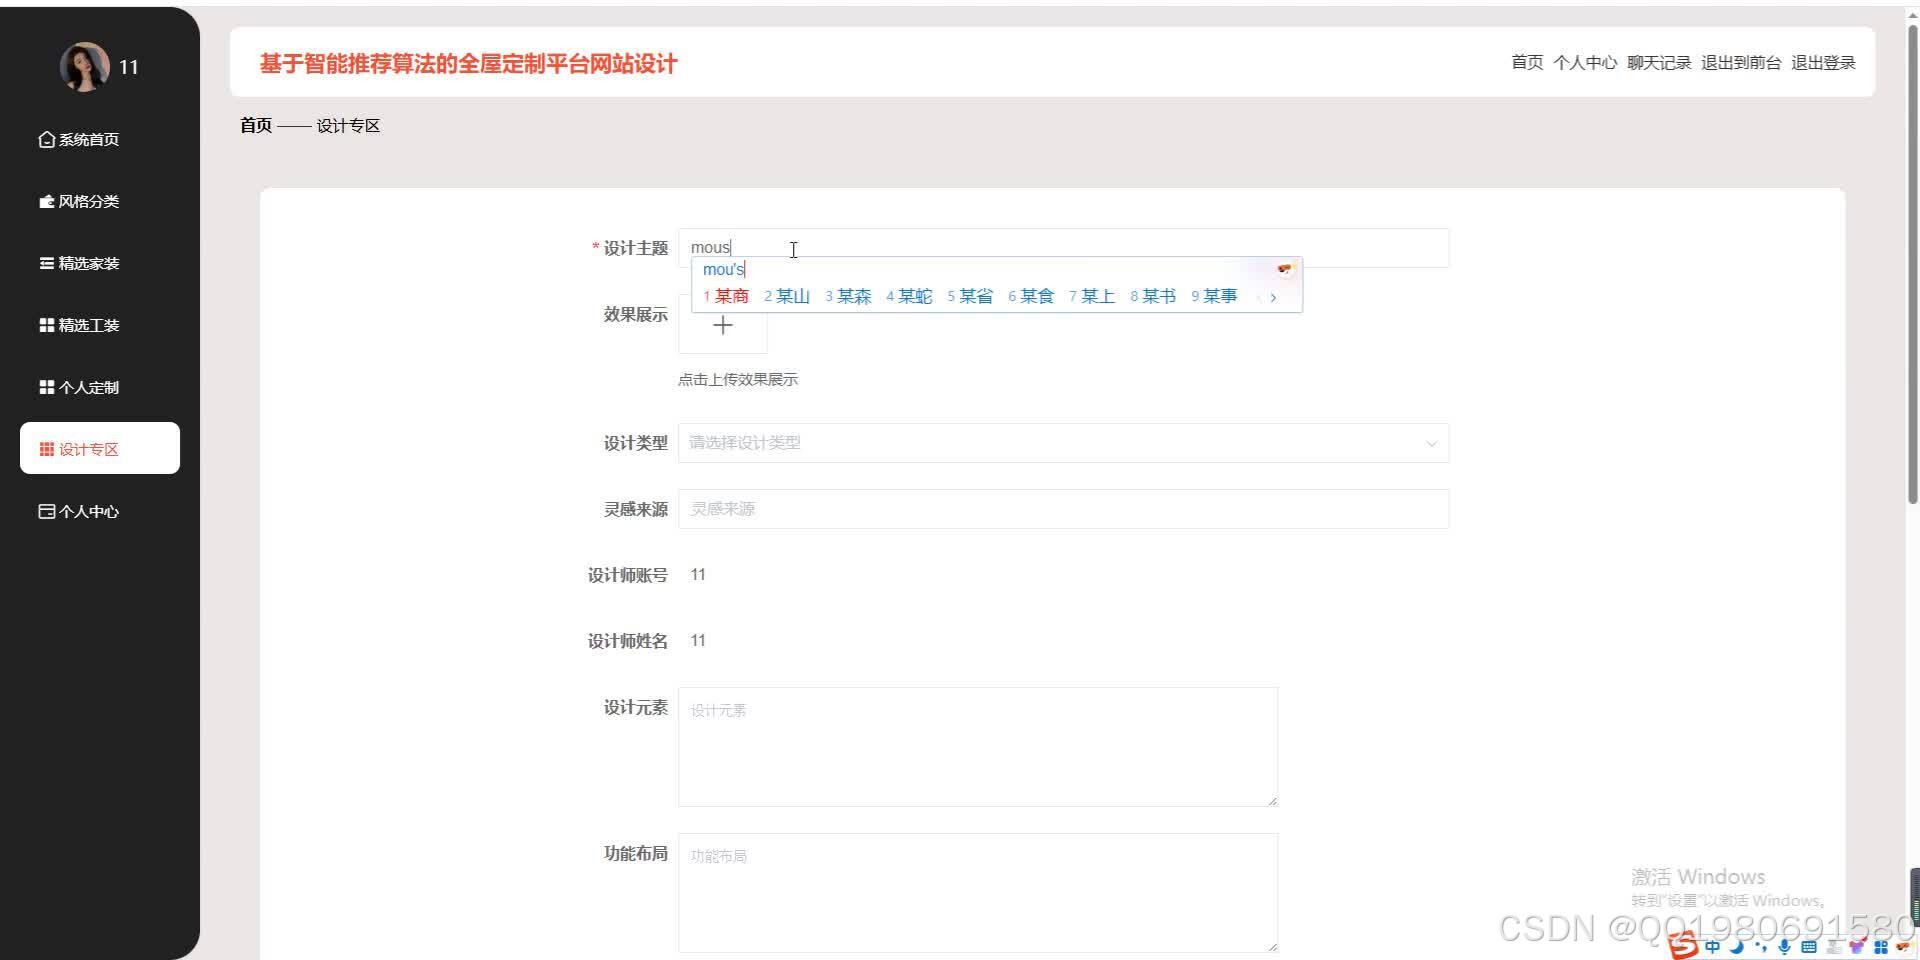Click into the 设计元素 textarea
The image size is (1920, 960).
978,747
